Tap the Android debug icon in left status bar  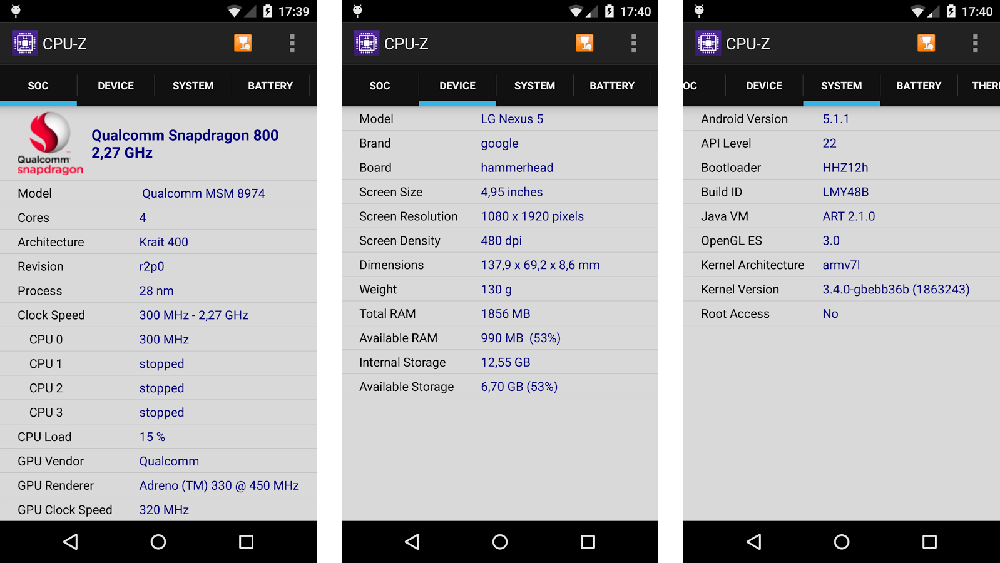click(15, 11)
